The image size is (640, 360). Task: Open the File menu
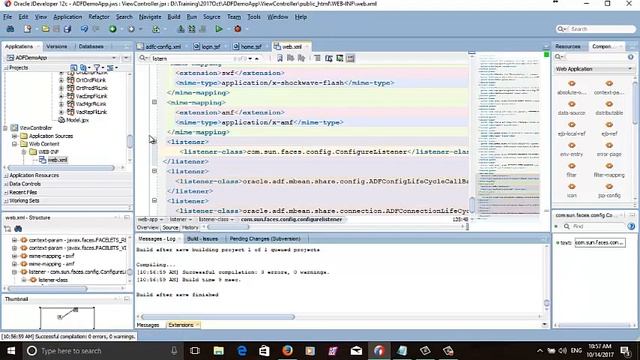coord(7,17)
